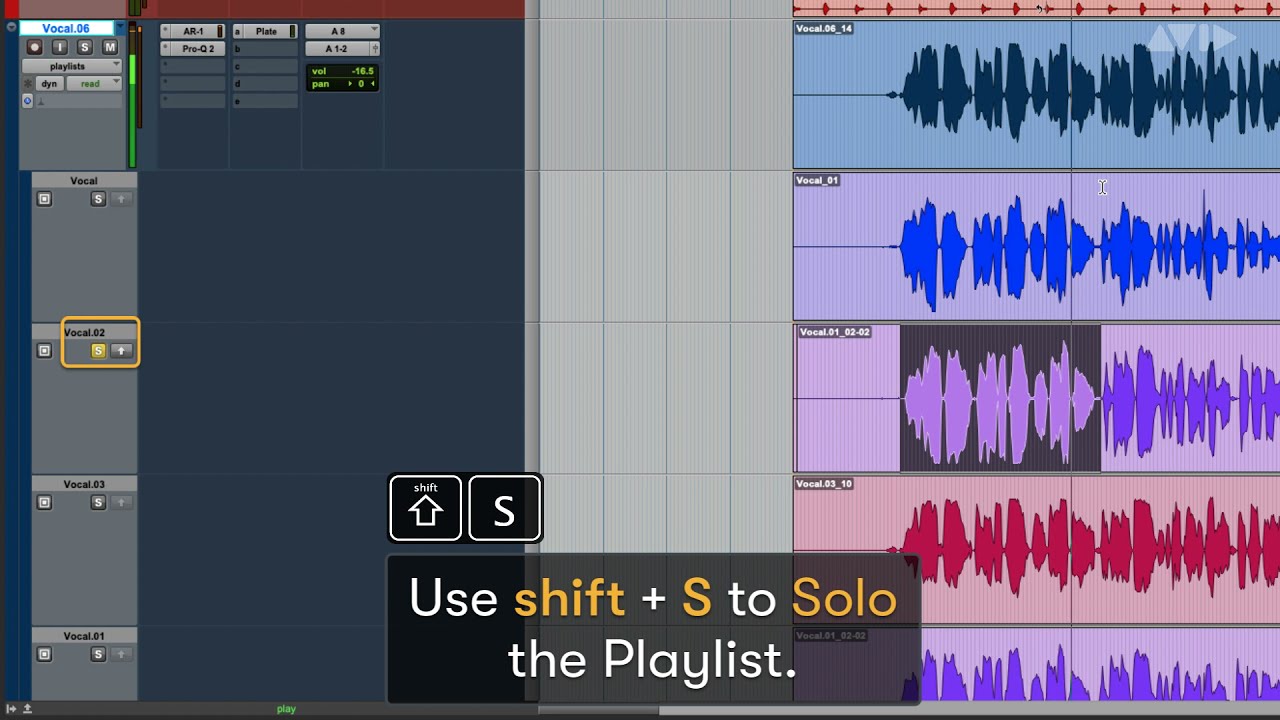The image size is (1280, 720).
Task: Solo the Vocal playlist lane
Action: [x=98, y=199]
